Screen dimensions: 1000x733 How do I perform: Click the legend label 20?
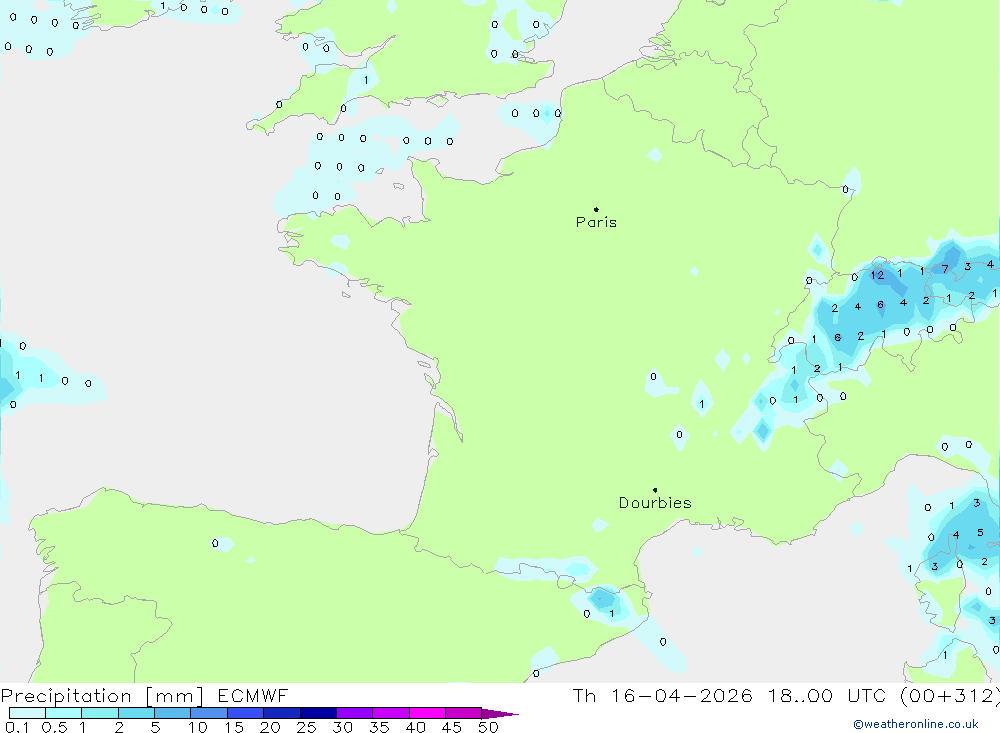coord(270,727)
